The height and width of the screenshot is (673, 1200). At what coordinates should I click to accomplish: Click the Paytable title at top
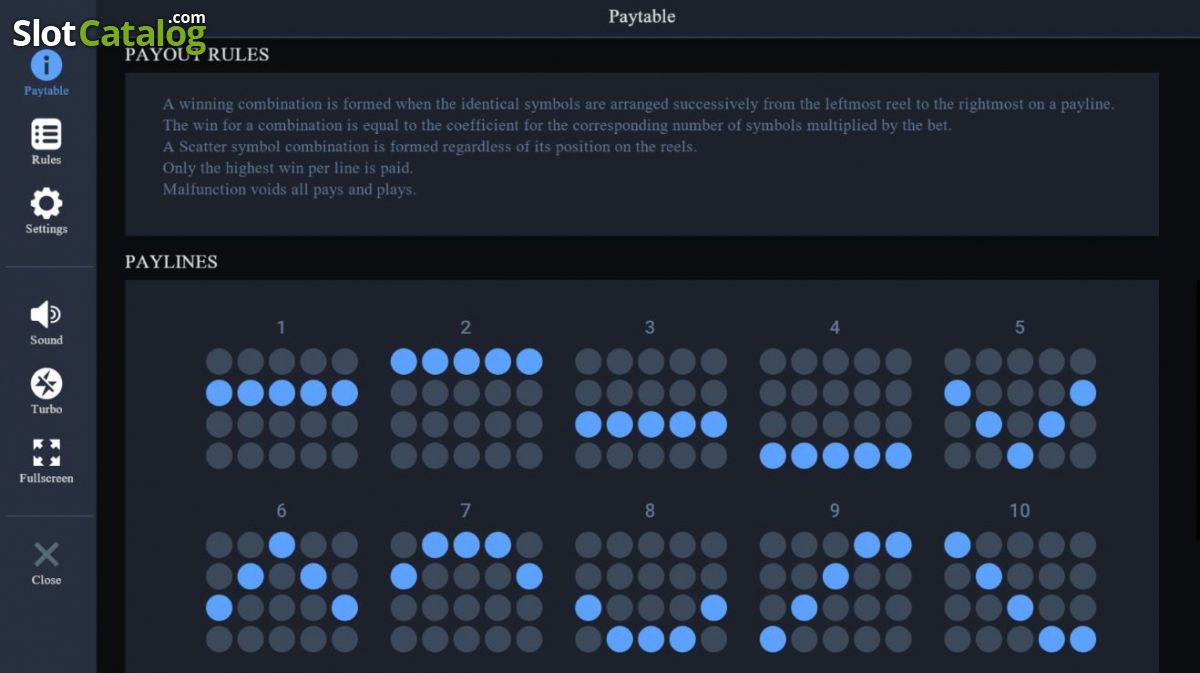tap(642, 17)
